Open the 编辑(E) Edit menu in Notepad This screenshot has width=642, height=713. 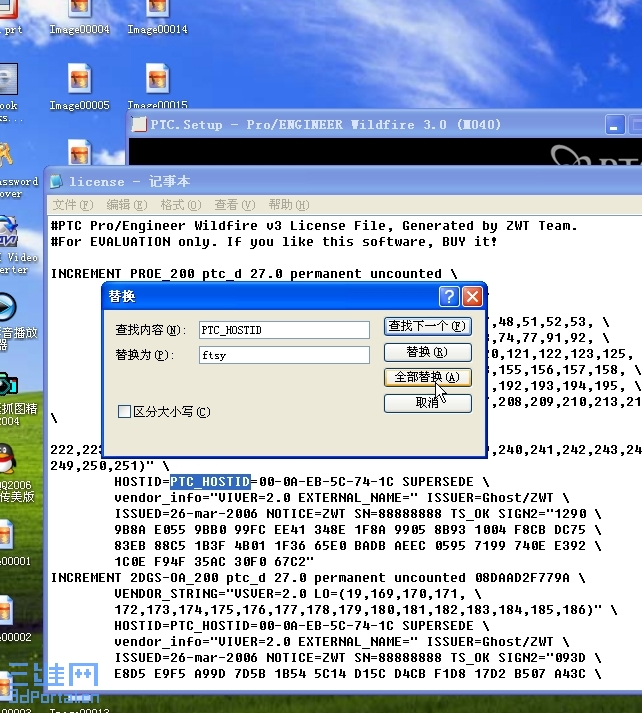[x=127, y=205]
